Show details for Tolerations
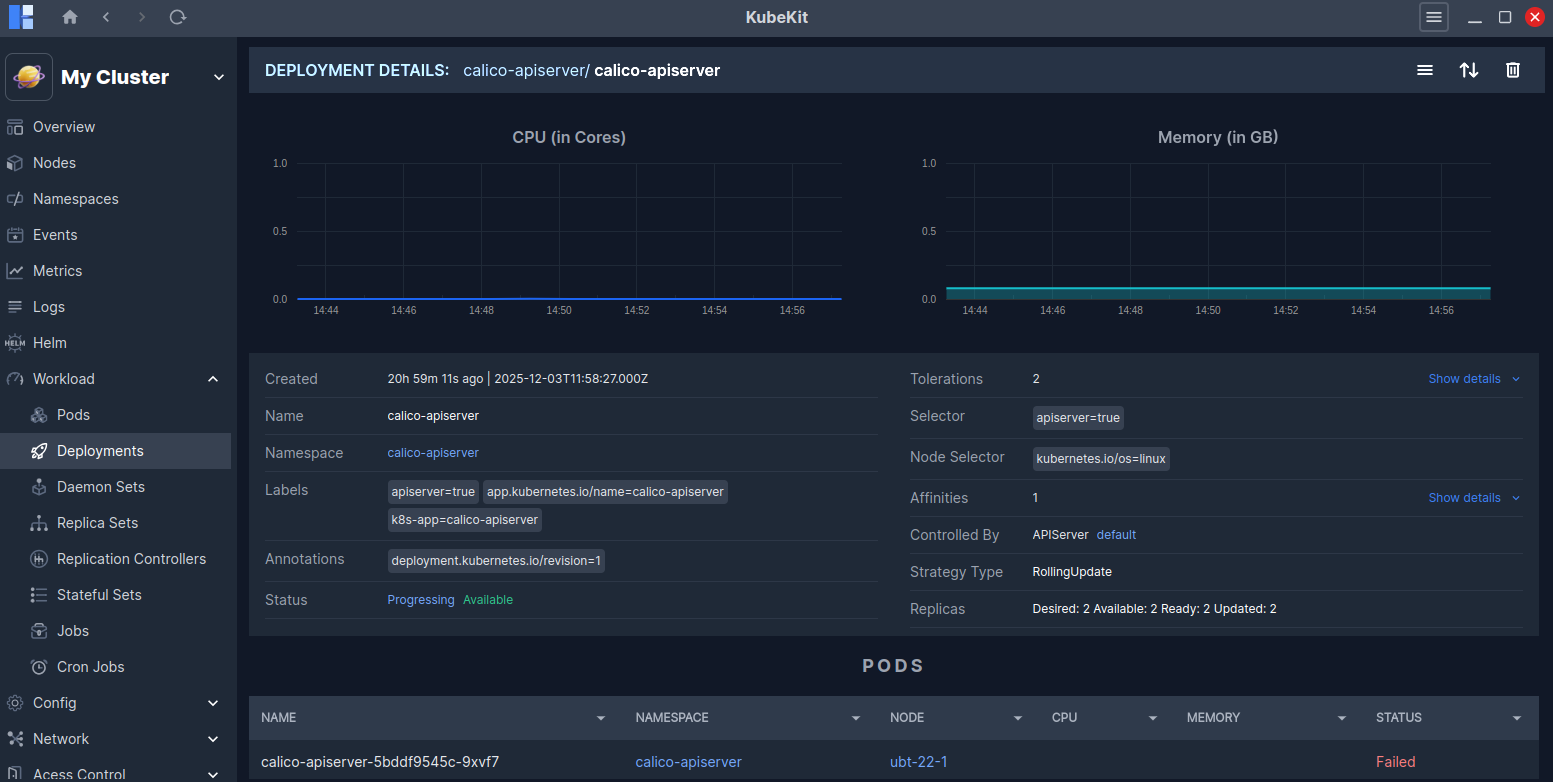This screenshot has height=782, width=1553. click(x=1473, y=379)
